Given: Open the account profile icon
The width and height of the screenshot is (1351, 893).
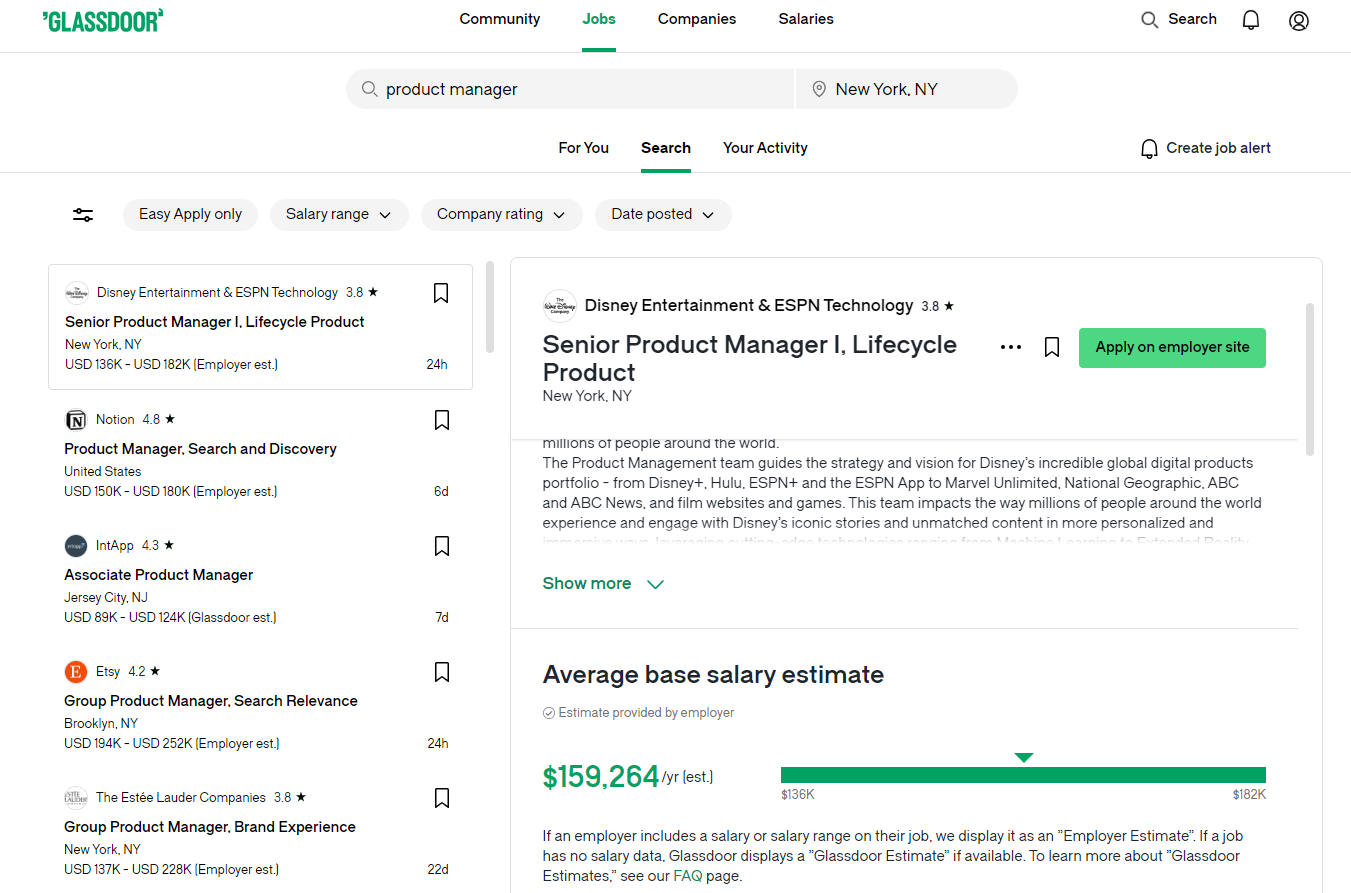Looking at the screenshot, I should [1298, 19].
